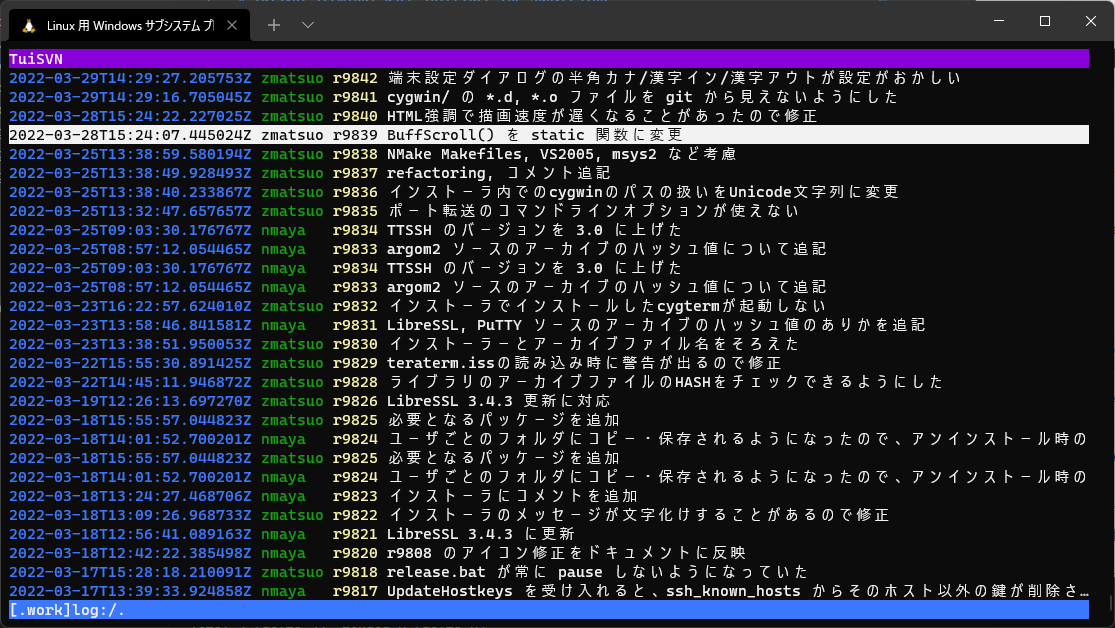Click the Linux penguin icon on the tab
The height and width of the screenshot is (628, 1115).
click(28, 26)
